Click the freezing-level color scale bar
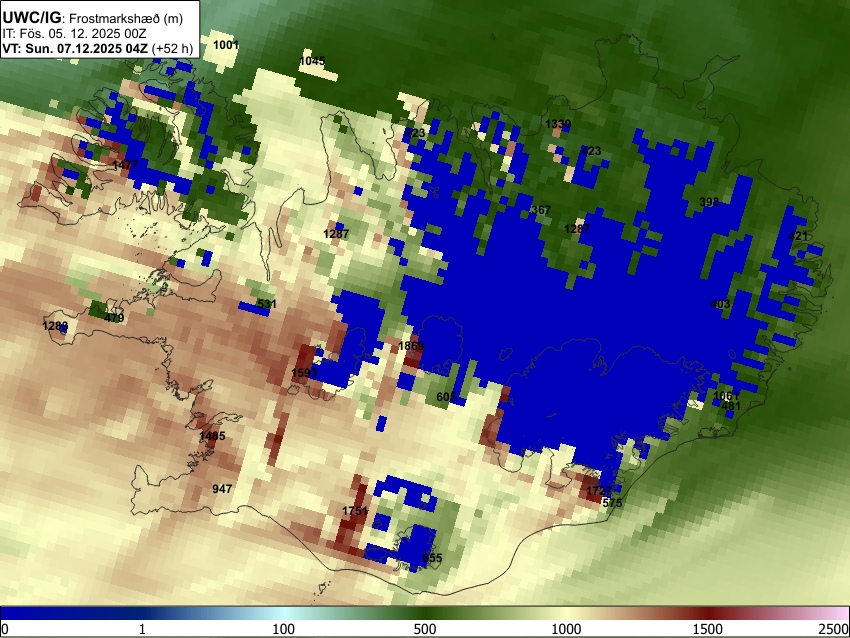The image size is (850, 638). click(425, 614)
